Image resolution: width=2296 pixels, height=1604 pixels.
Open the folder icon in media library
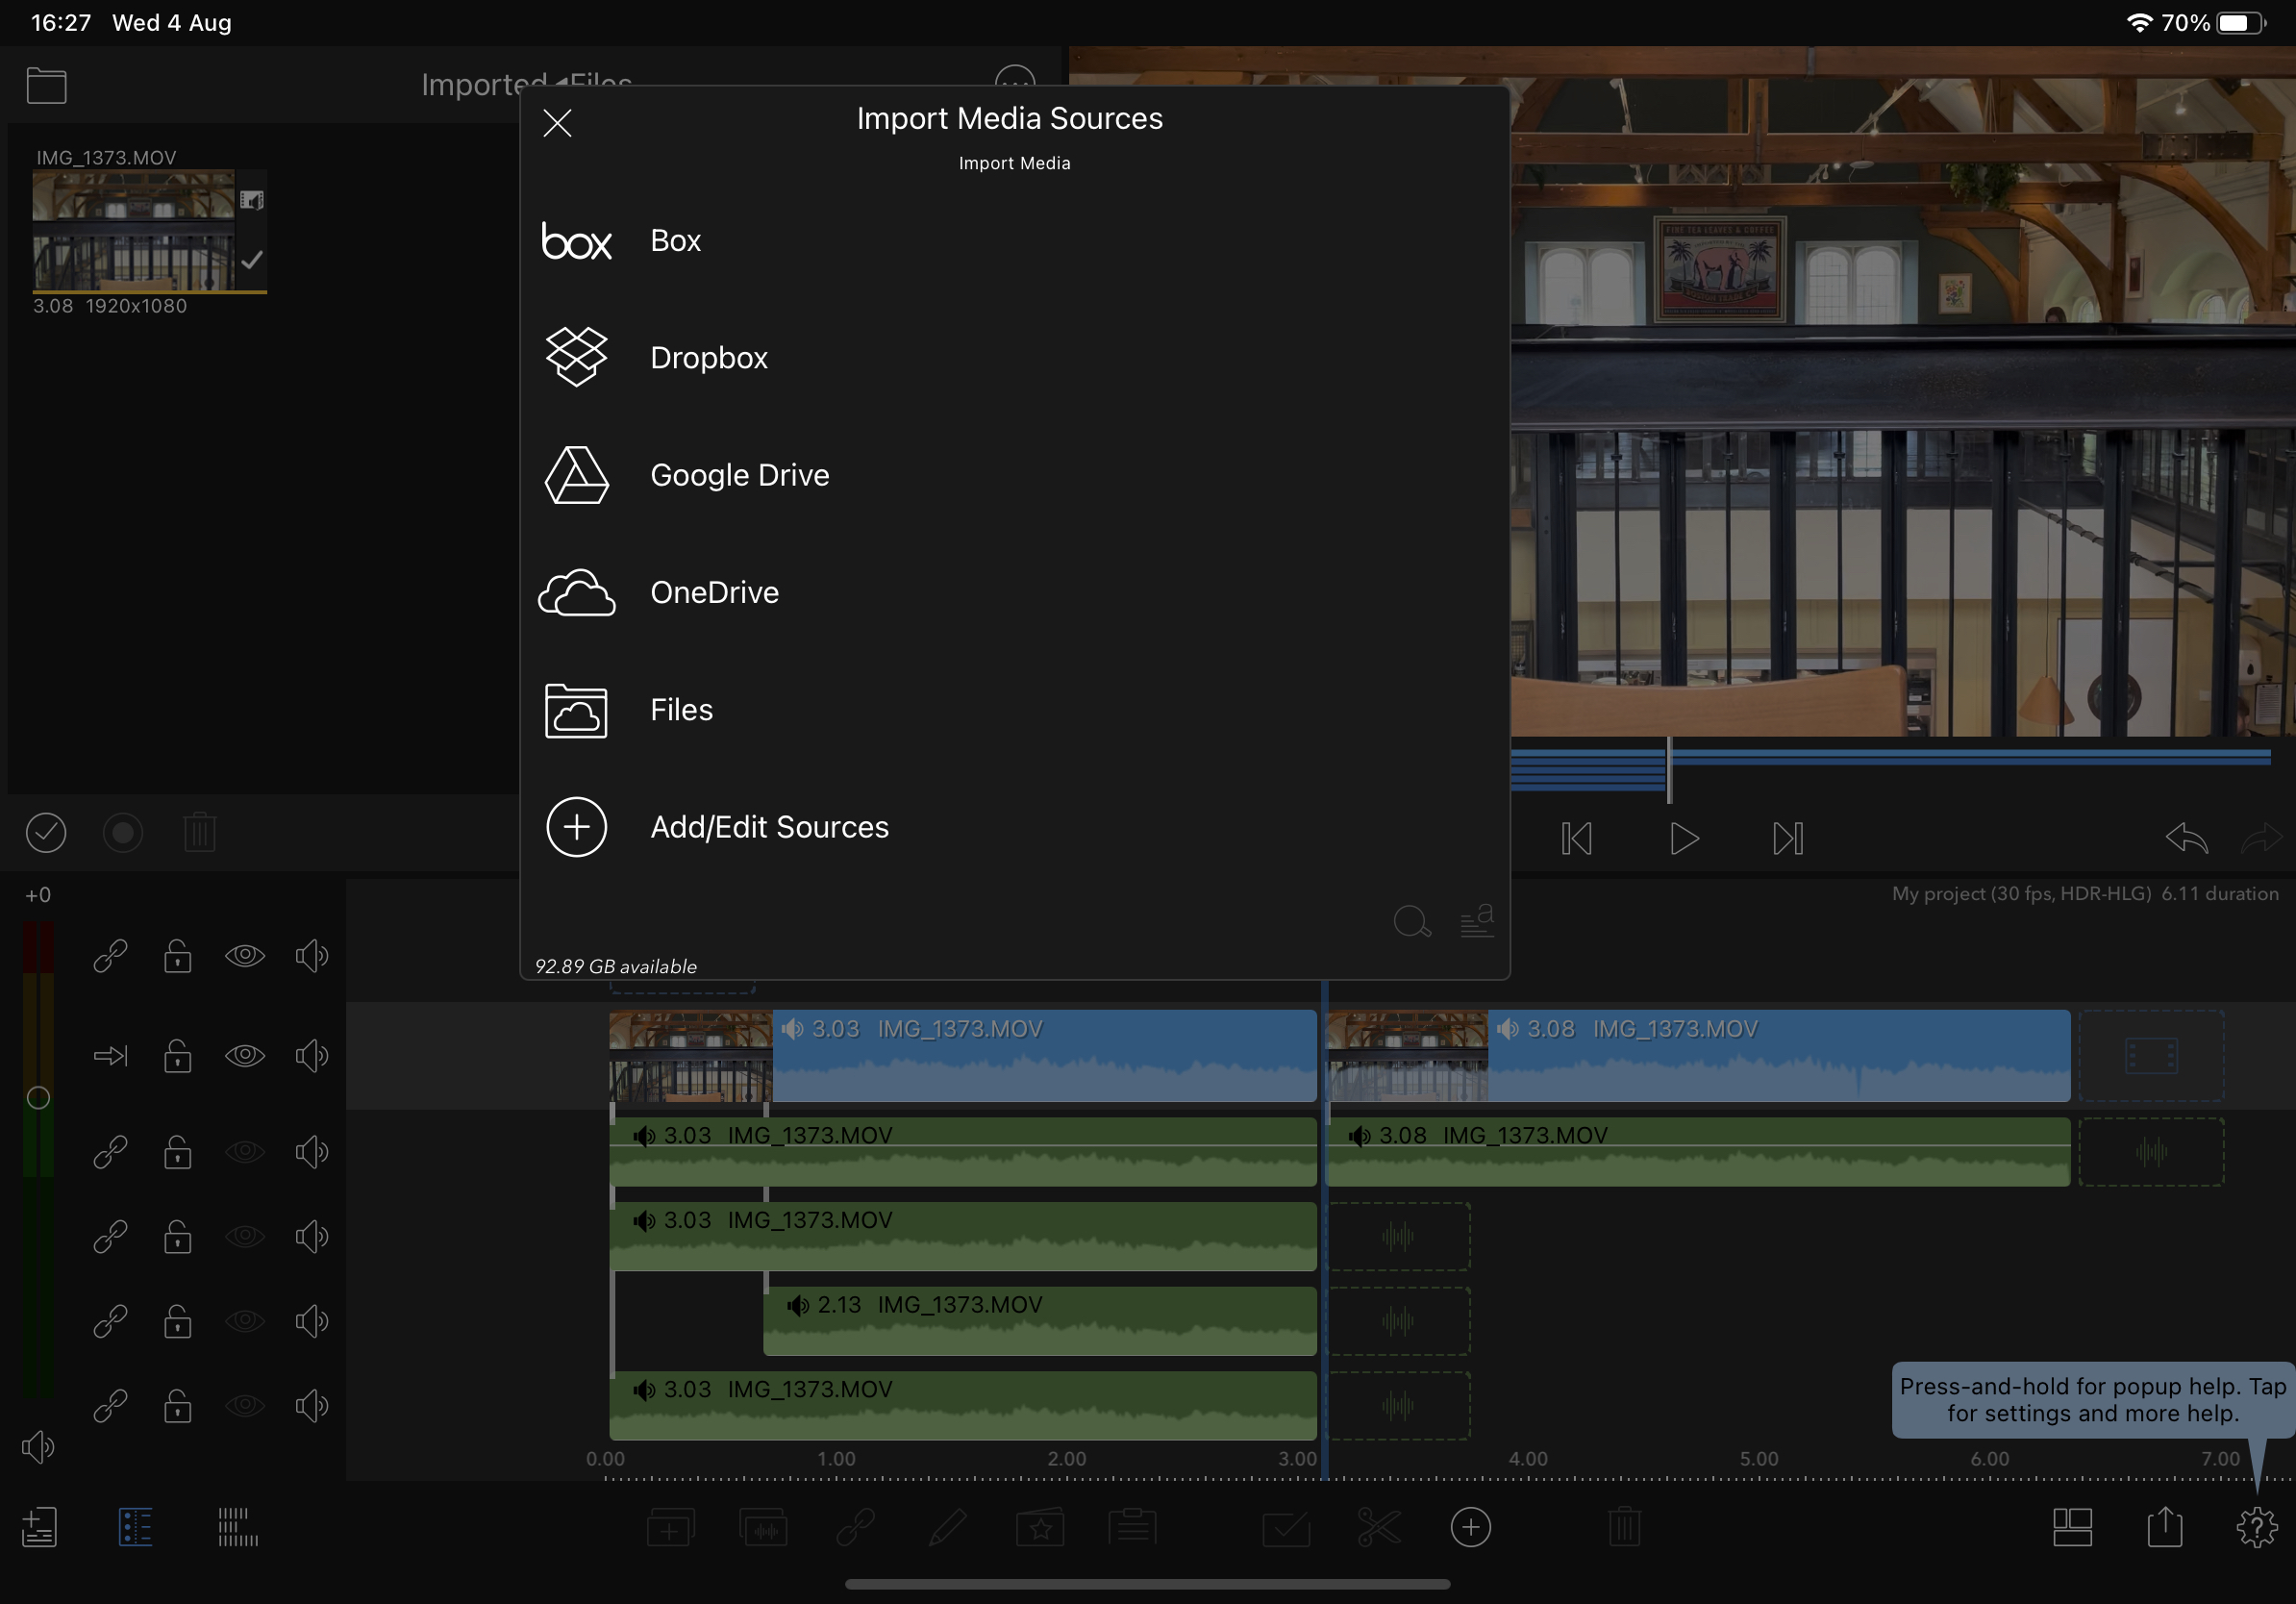tap(46, 86)
